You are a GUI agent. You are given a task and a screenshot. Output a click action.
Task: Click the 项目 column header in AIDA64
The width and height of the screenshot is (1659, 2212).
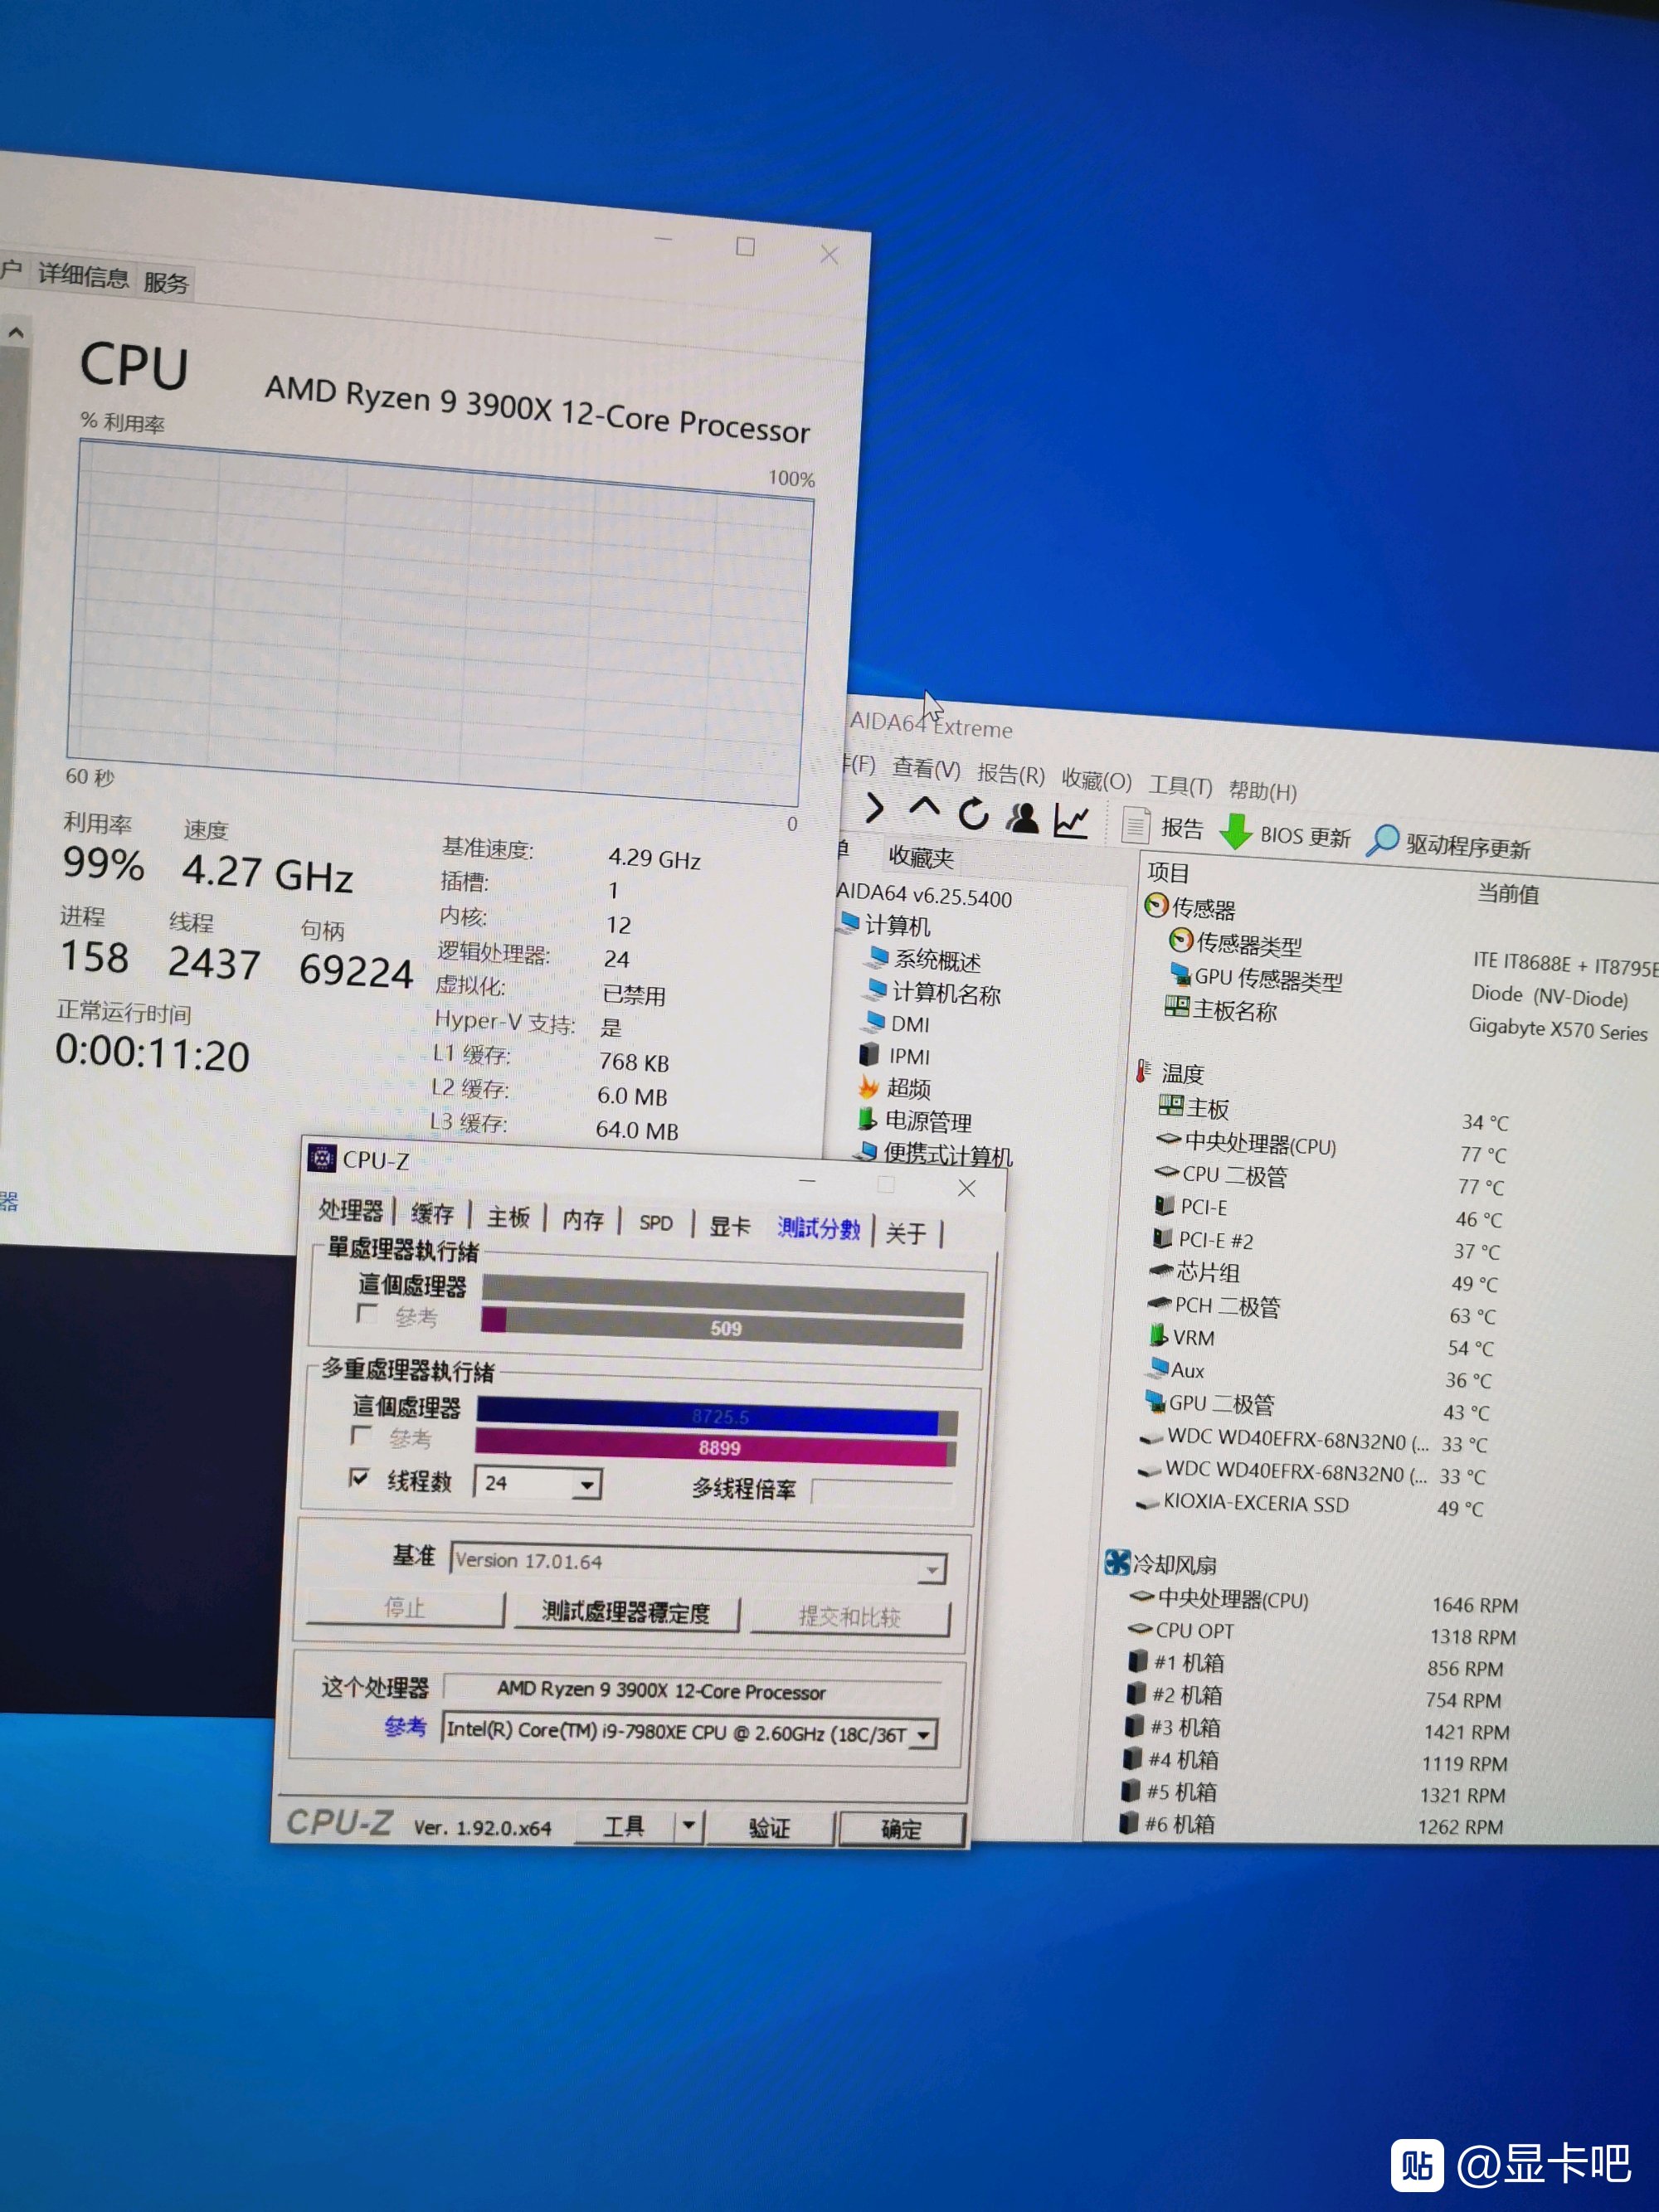tap(1168, 872)
